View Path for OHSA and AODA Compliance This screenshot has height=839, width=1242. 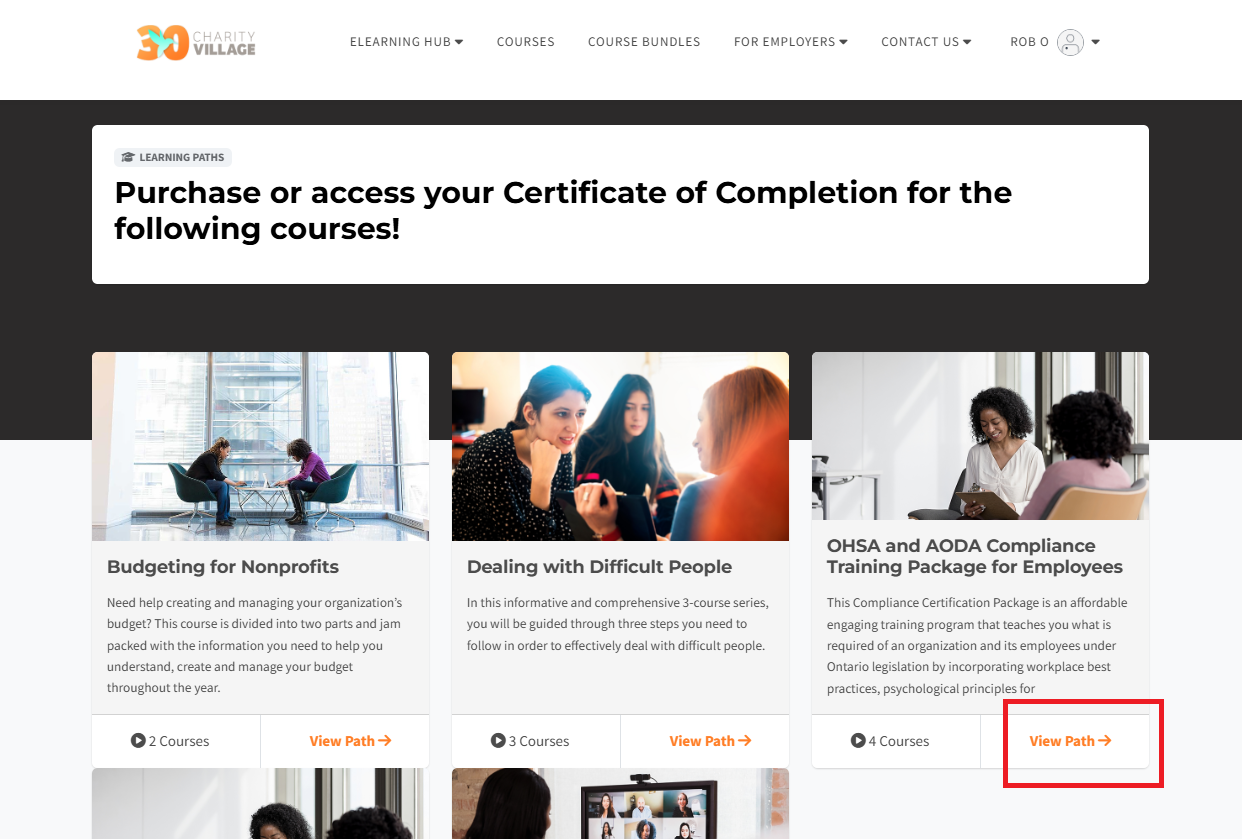tap(1070, 741)
